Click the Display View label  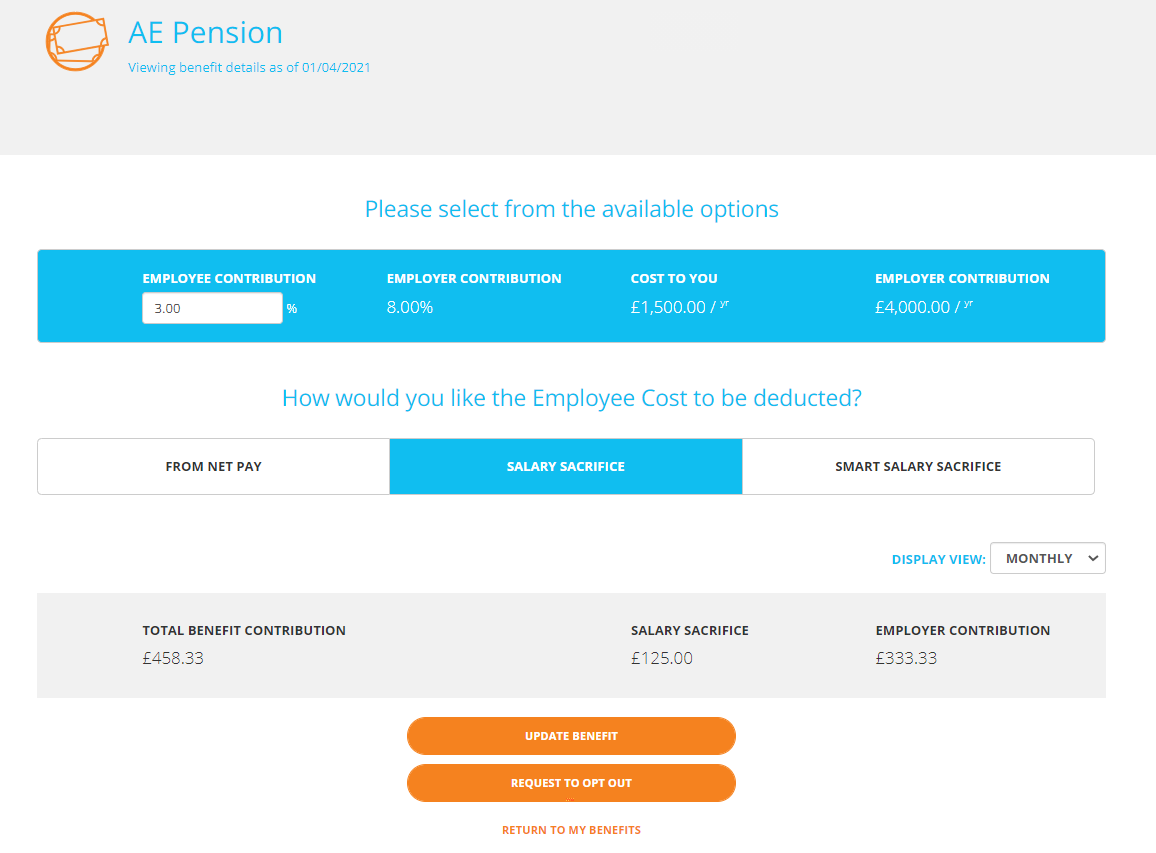tap(939, 560)
